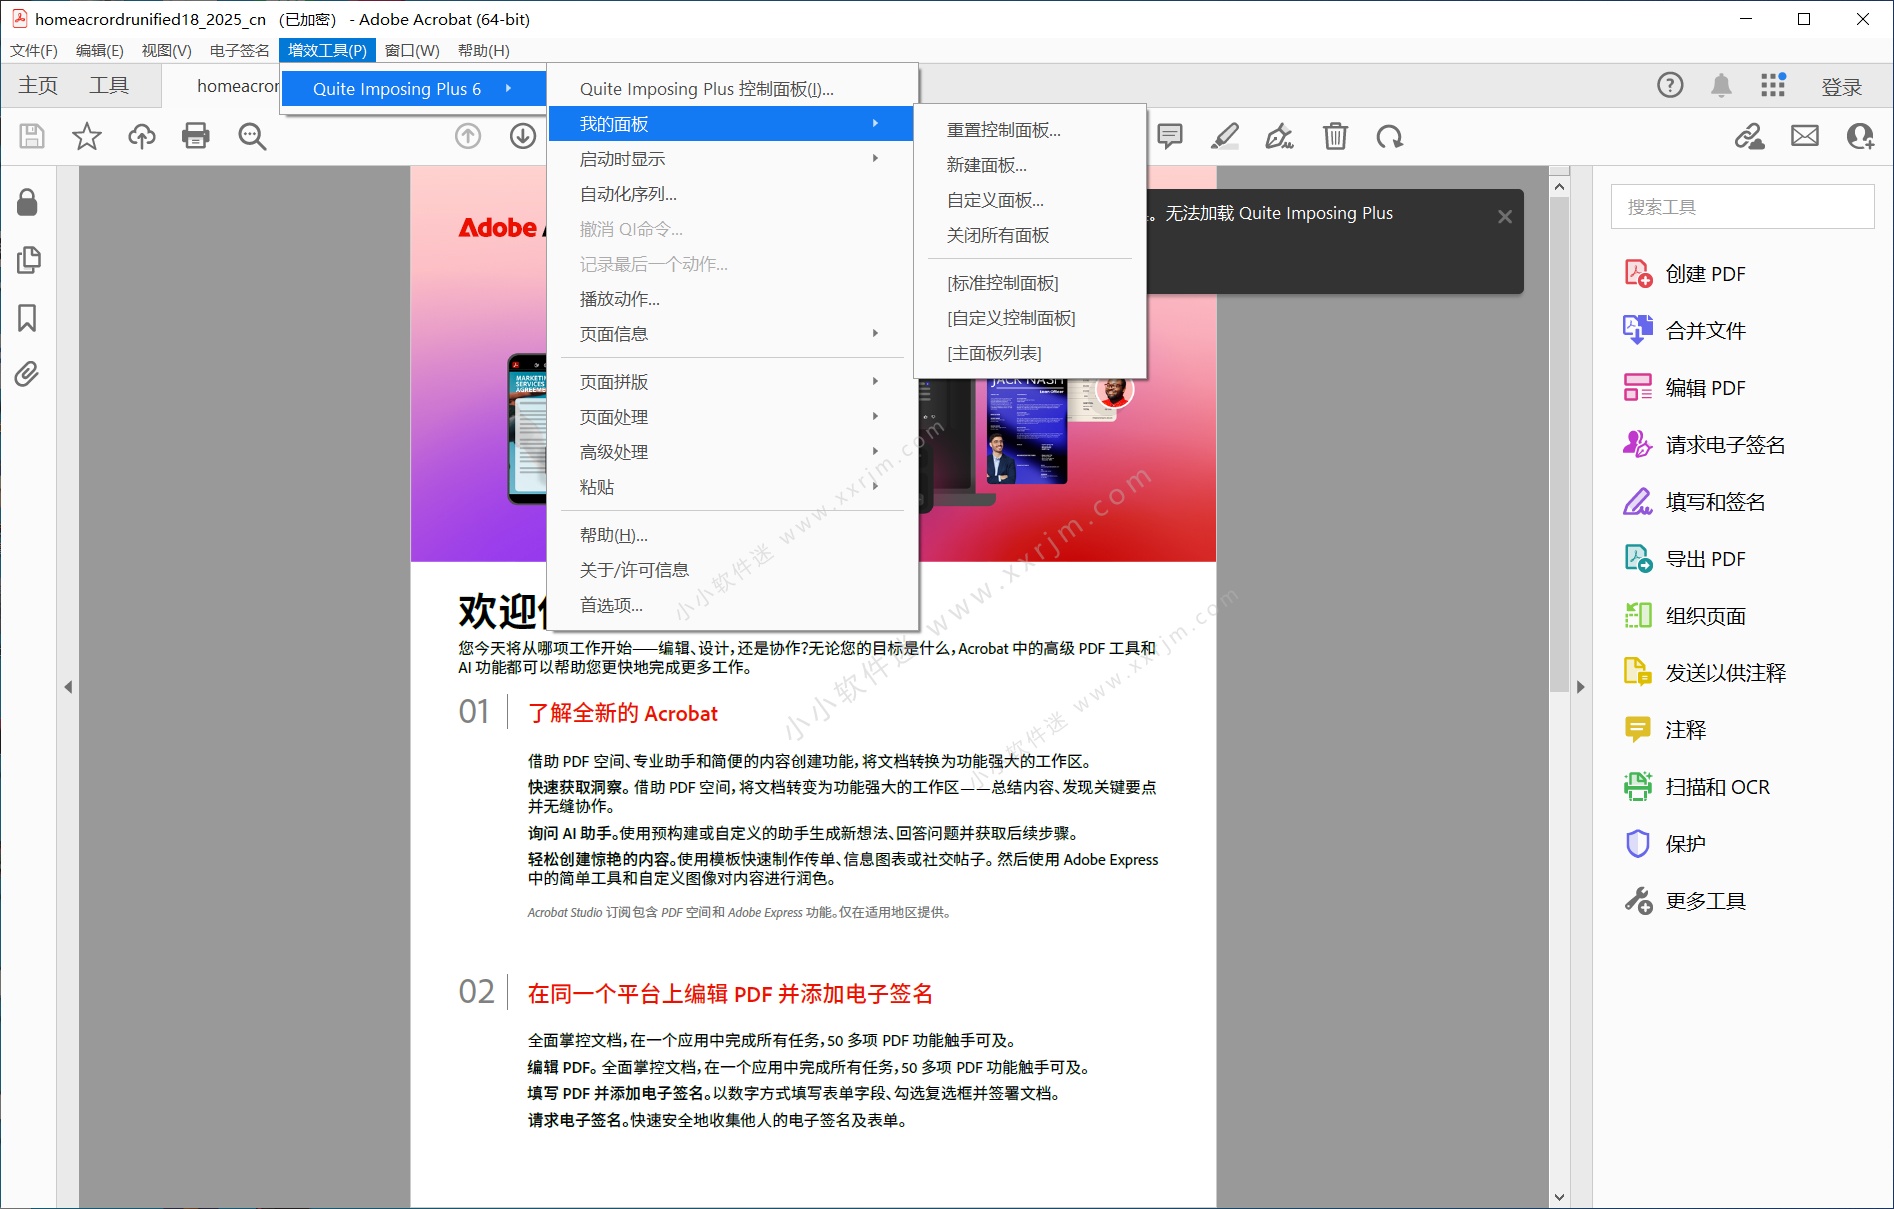Click the Print icon in the toolbar

196,136
